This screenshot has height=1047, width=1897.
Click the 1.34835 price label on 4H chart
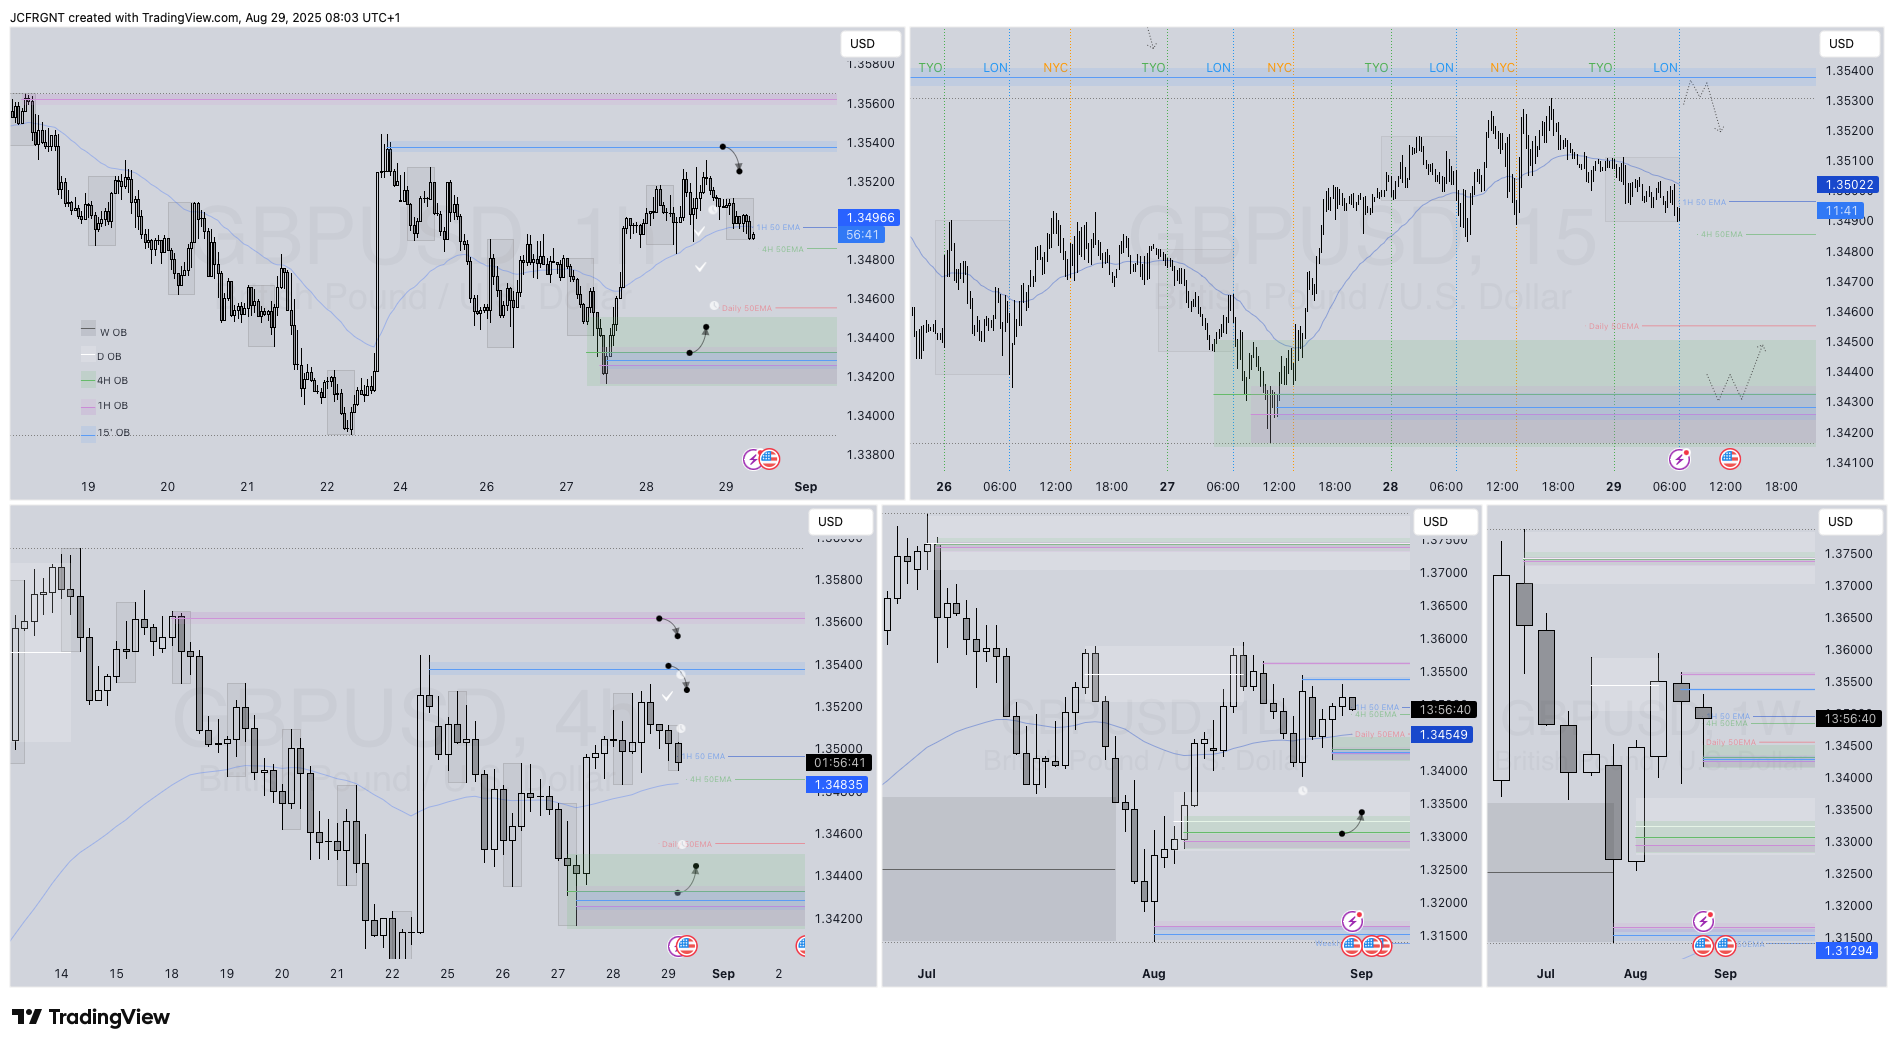(x=838, y=785)
